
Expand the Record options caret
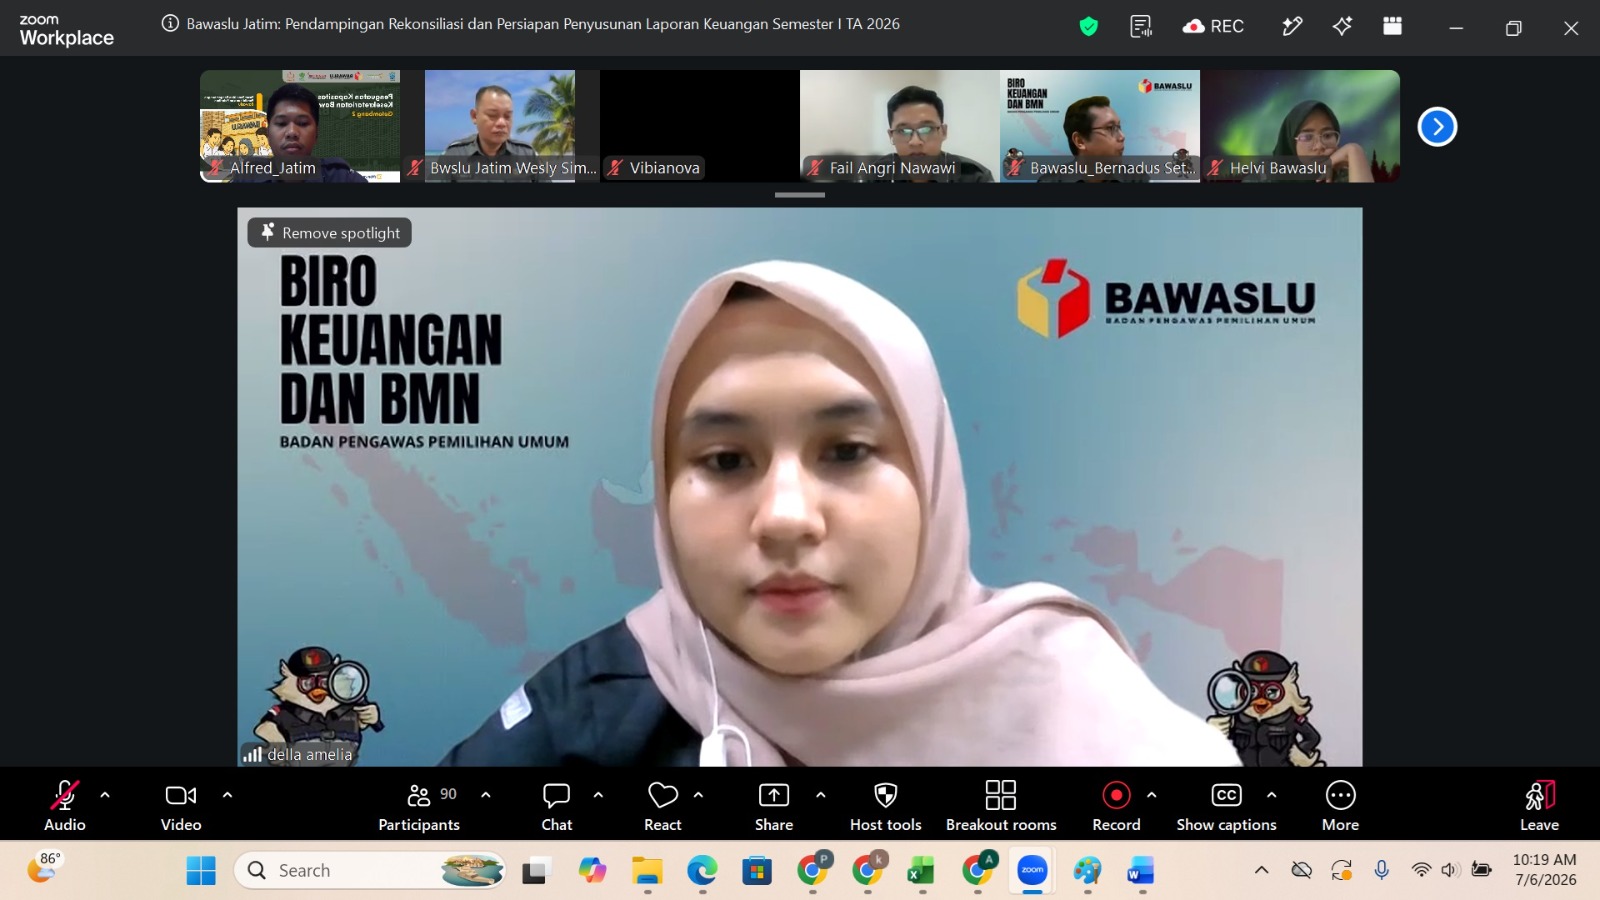pyautogui.click(x=1152, y=795)
